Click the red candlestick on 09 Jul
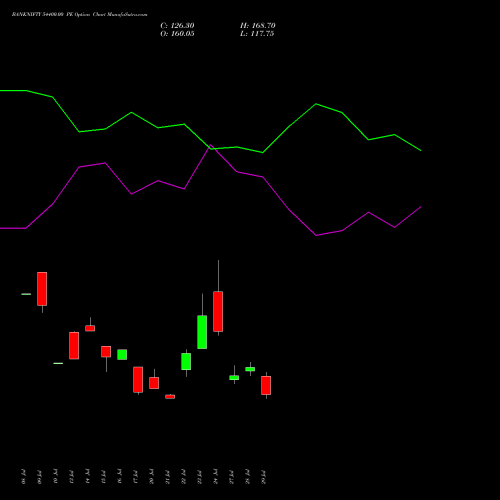500x500 pixels. tap(42, 289)
